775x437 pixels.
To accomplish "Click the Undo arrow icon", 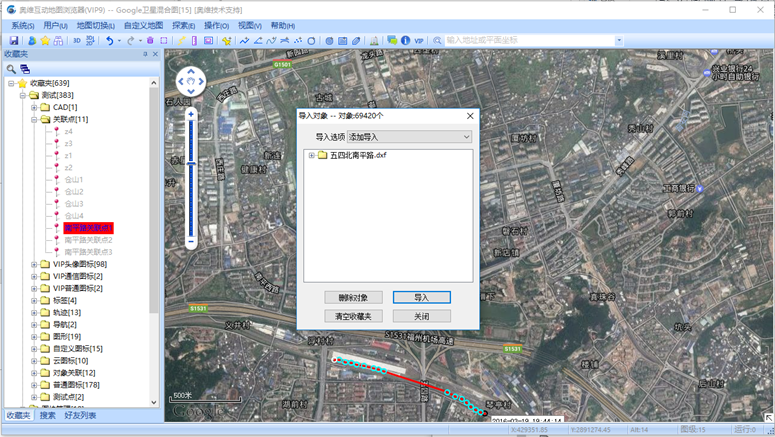I will coord(109,41).
